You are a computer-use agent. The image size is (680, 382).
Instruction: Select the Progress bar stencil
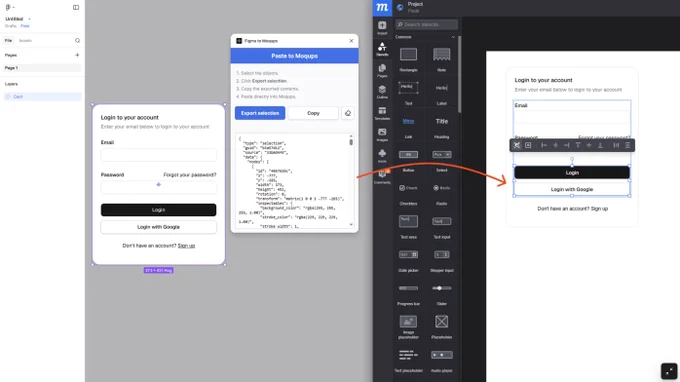click(409, 288)
